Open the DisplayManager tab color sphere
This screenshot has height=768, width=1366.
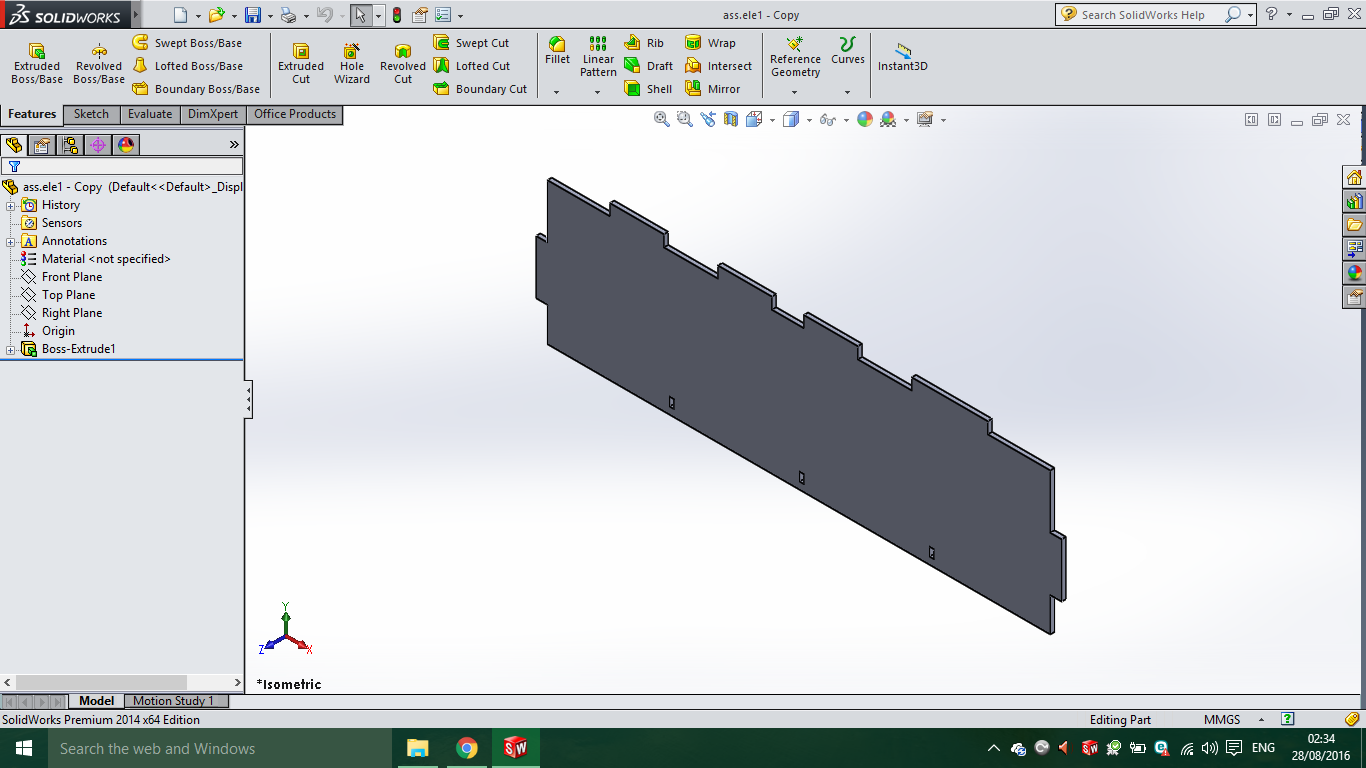(126, 145)
